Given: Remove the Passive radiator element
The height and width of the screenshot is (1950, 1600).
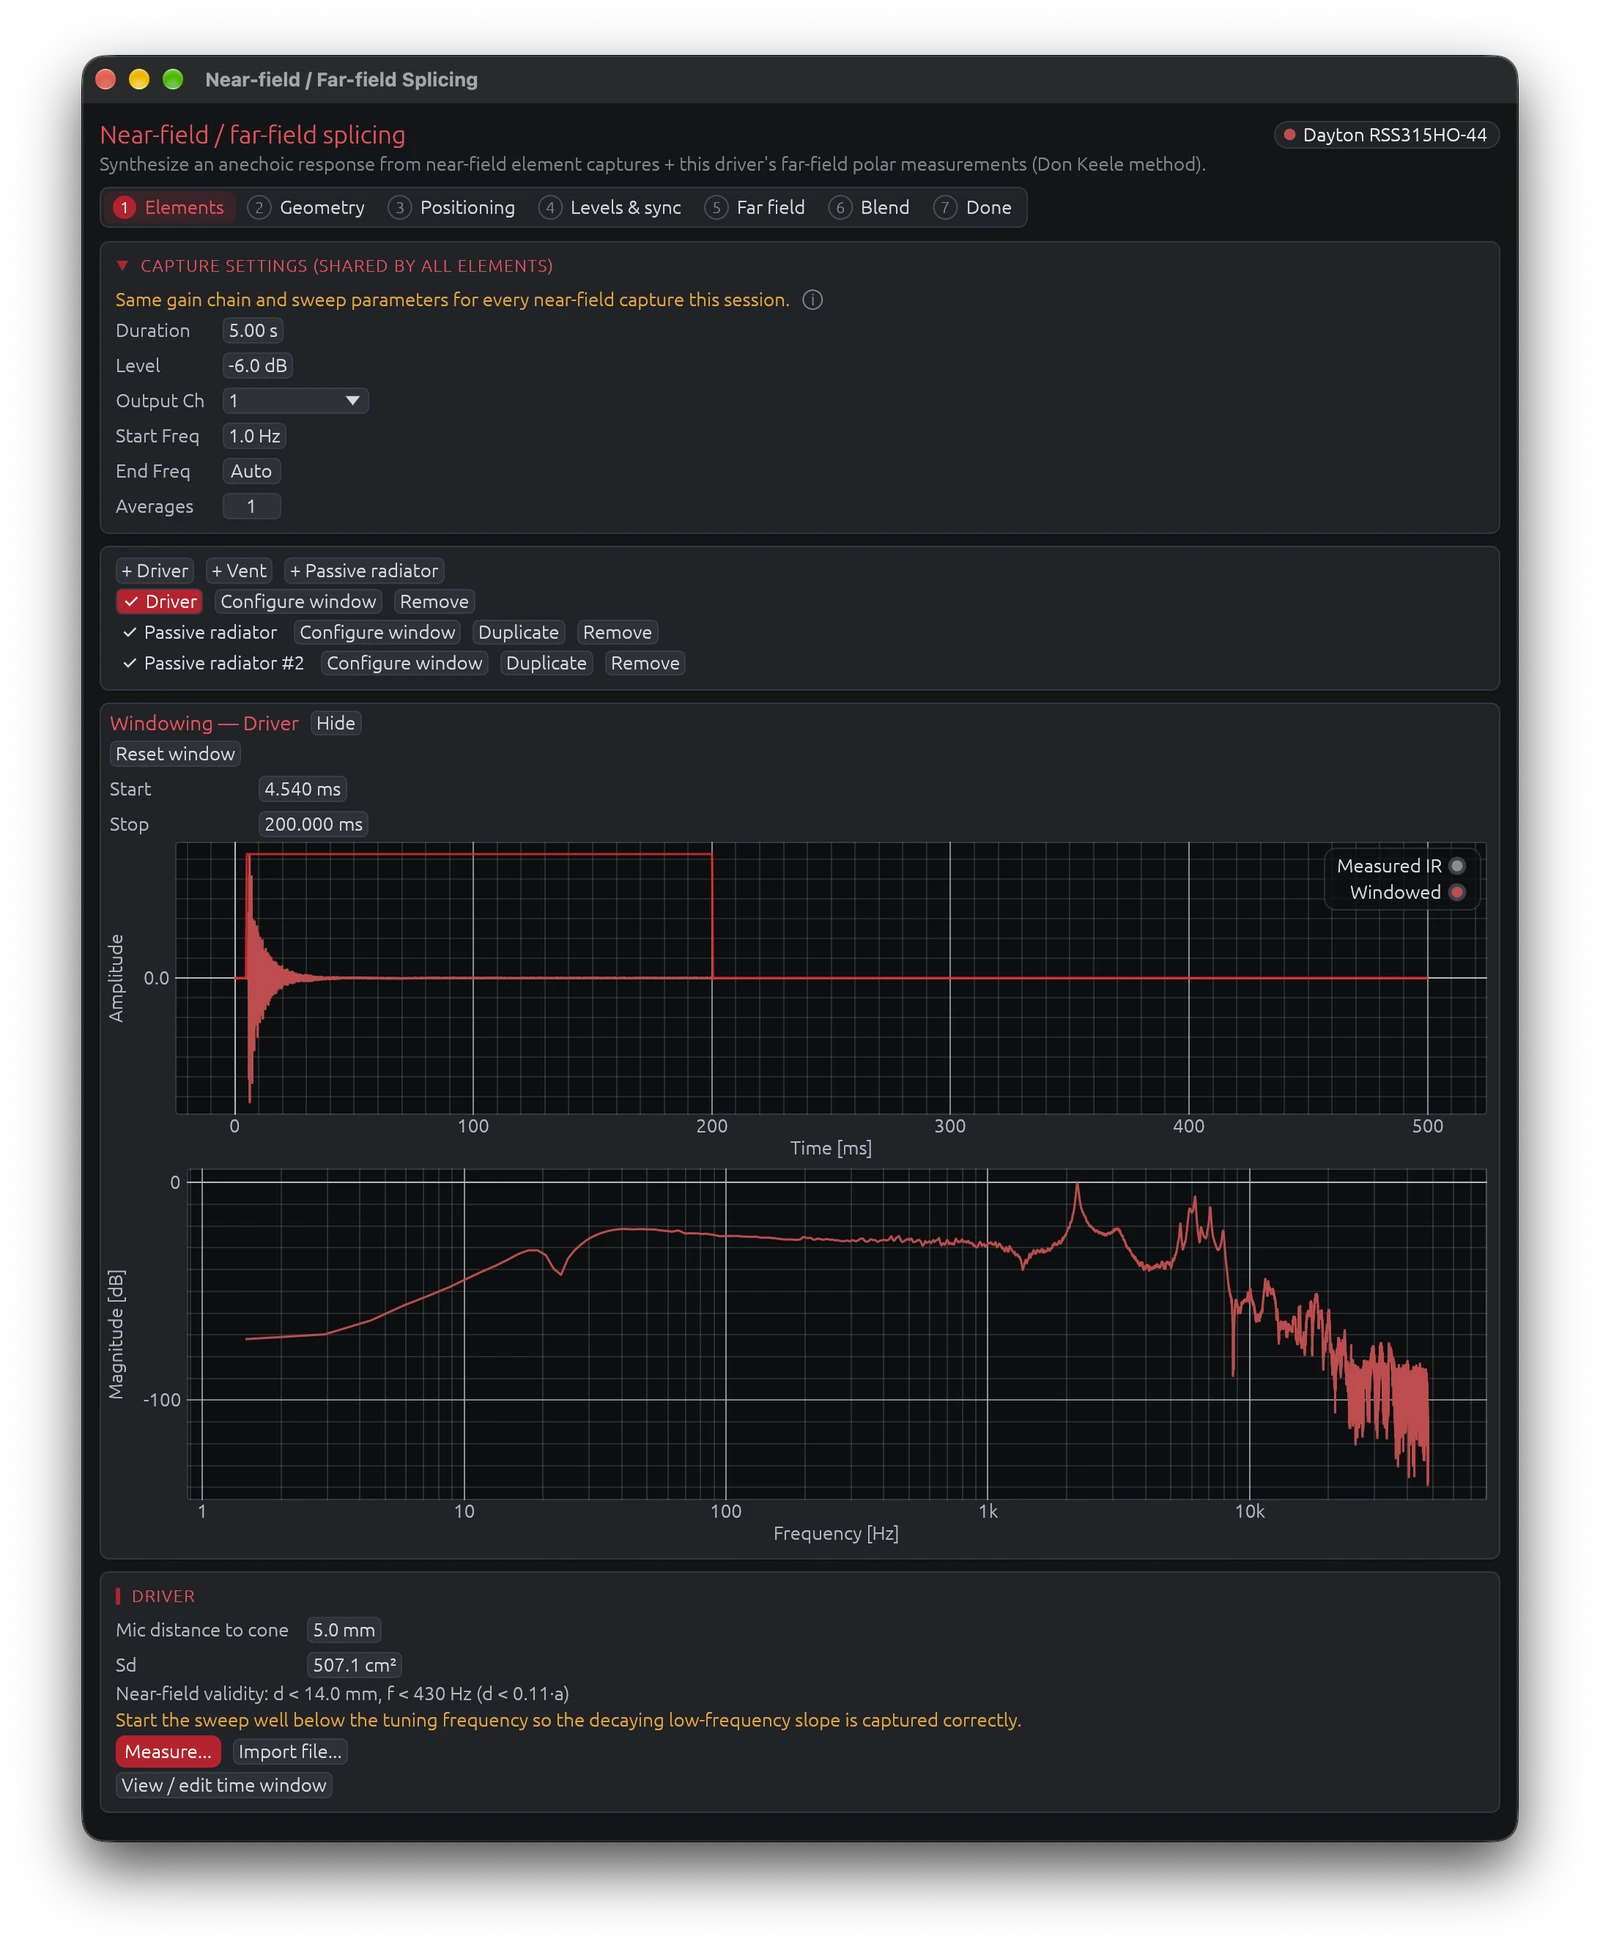Looking at the screenshot, I should tap(617, 633).
